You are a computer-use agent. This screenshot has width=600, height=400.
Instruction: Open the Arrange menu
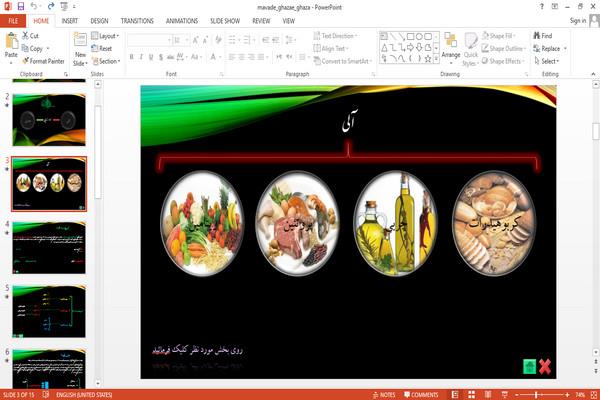pos(451,49)
